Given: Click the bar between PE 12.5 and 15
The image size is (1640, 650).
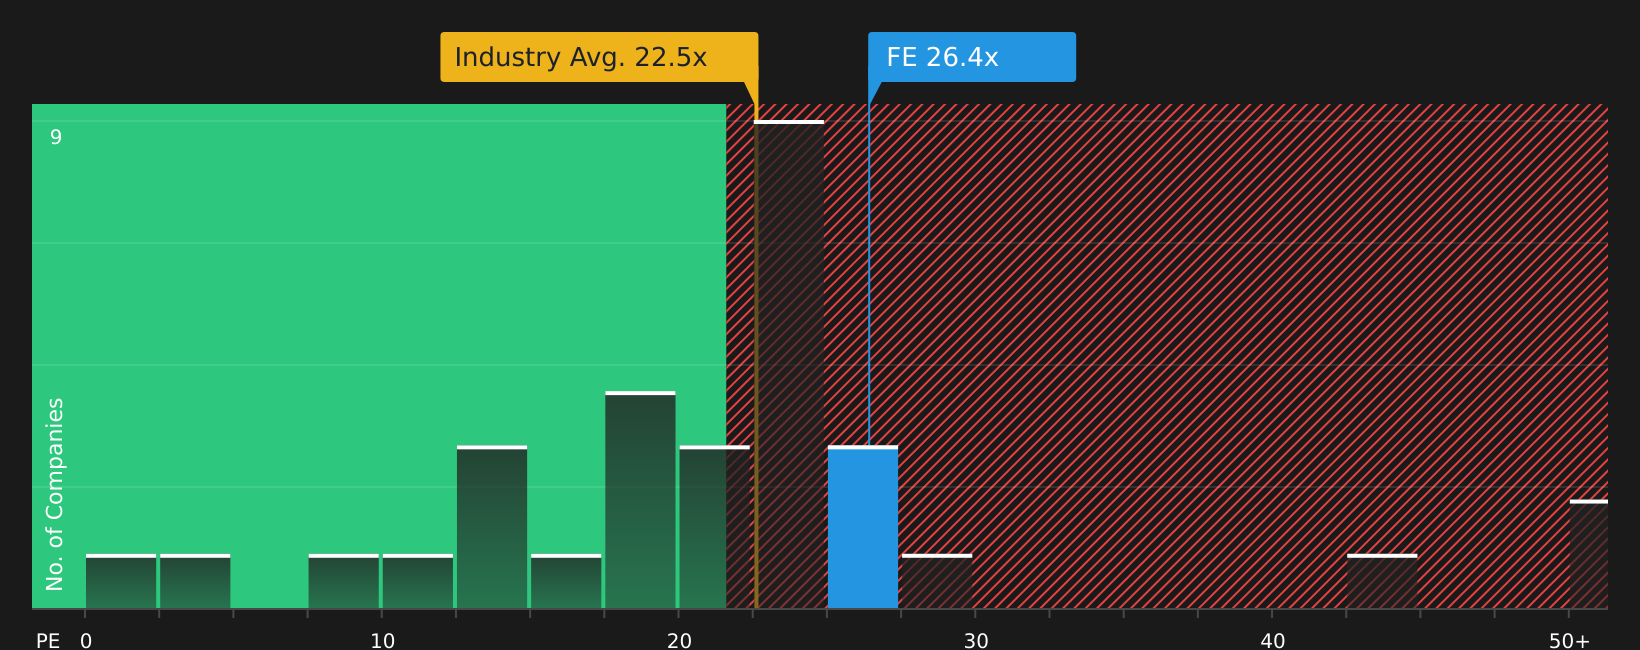Looking at the screenshot, I should click(x=492, y=527).
